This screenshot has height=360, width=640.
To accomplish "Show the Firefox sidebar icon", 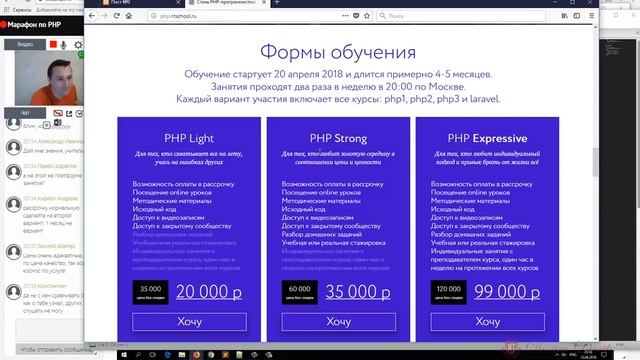I will (577, 16).
